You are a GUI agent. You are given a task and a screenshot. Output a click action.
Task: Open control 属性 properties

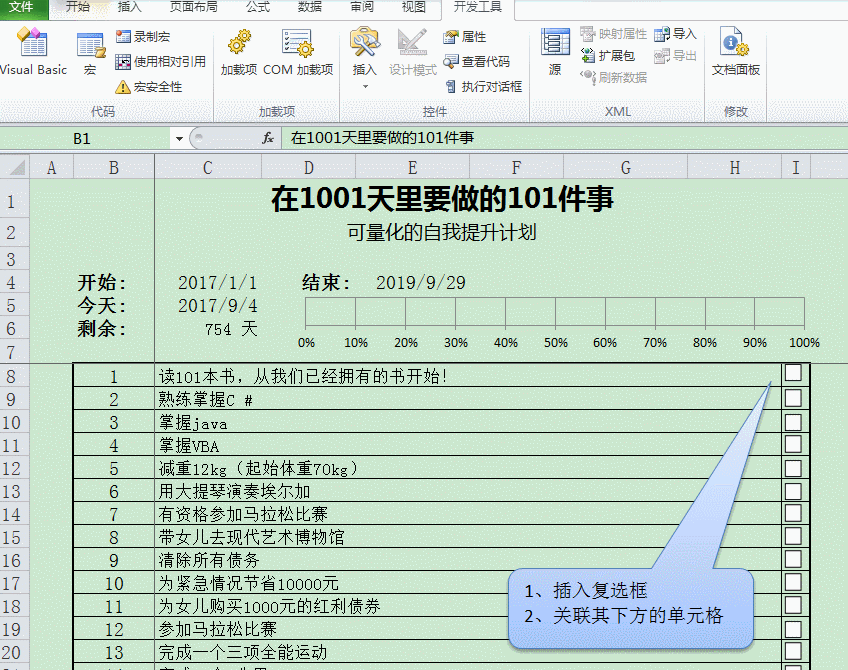point(465,37)
